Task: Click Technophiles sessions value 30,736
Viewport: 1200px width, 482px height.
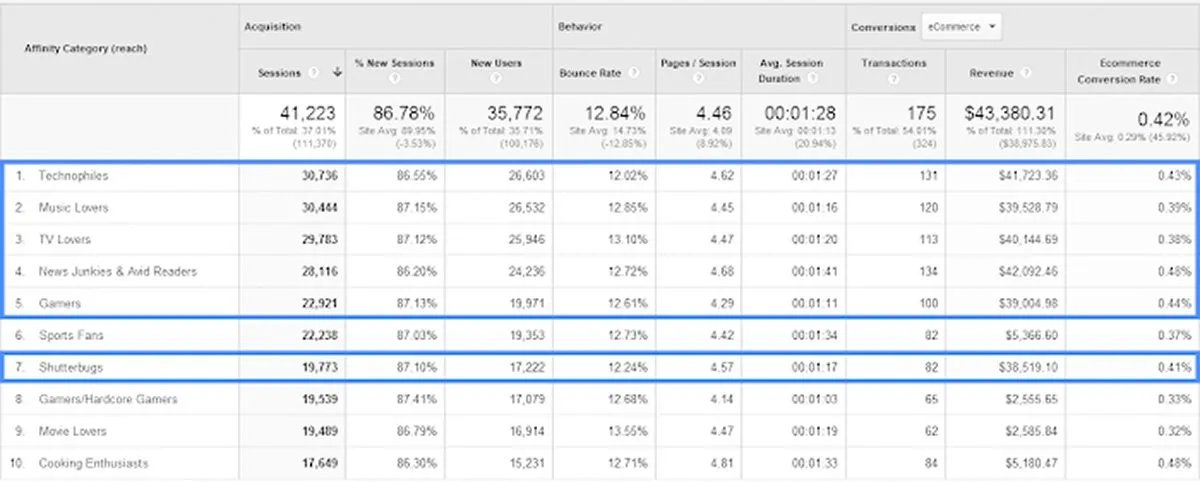Action: [319, 175]
